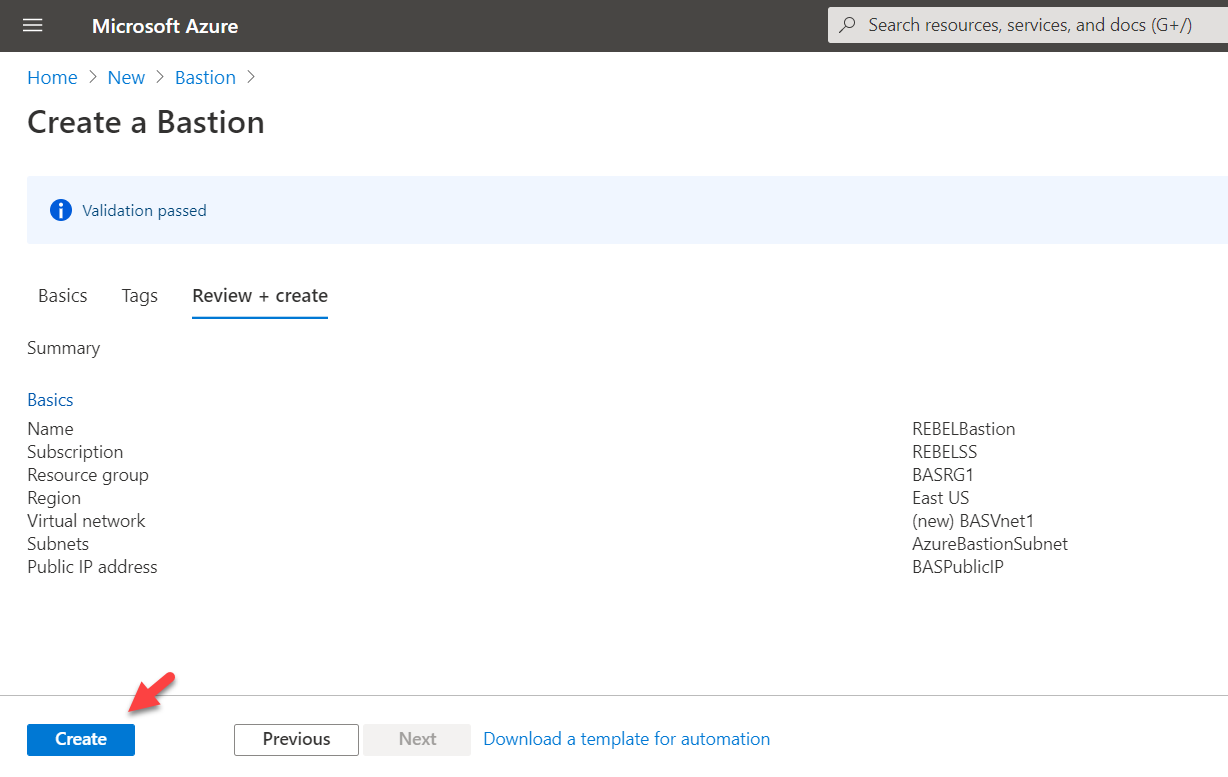Select the BASRG1 resource group value
The width and height of the screenshot is (1228, 777).
click(x=943, y=475)
